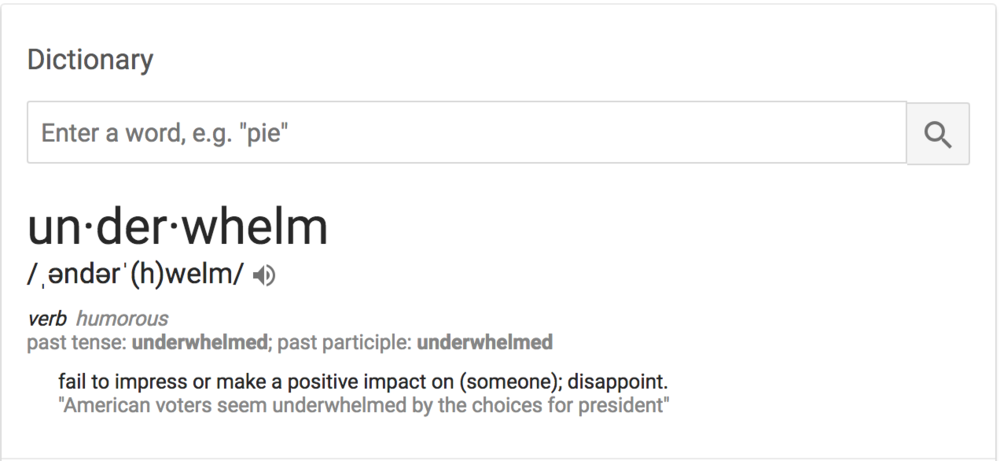Click the "Dictionary" heading
This screenshot has width=1000, height=461.
click(x=90, y=60)
